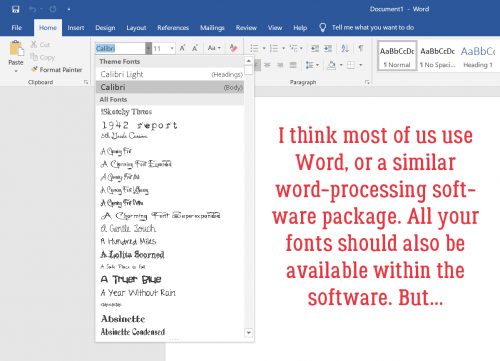The width and height of the screenshot is (500, 361).
Task: Click font list scroll up arrow
Action: pyautogui.click(x=248, y=61)
